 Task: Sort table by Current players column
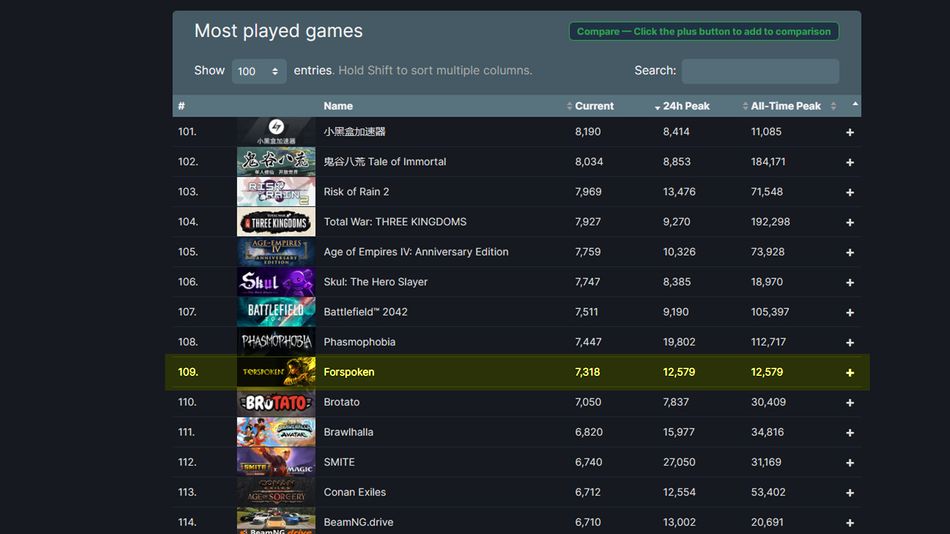tap(594, 106)
